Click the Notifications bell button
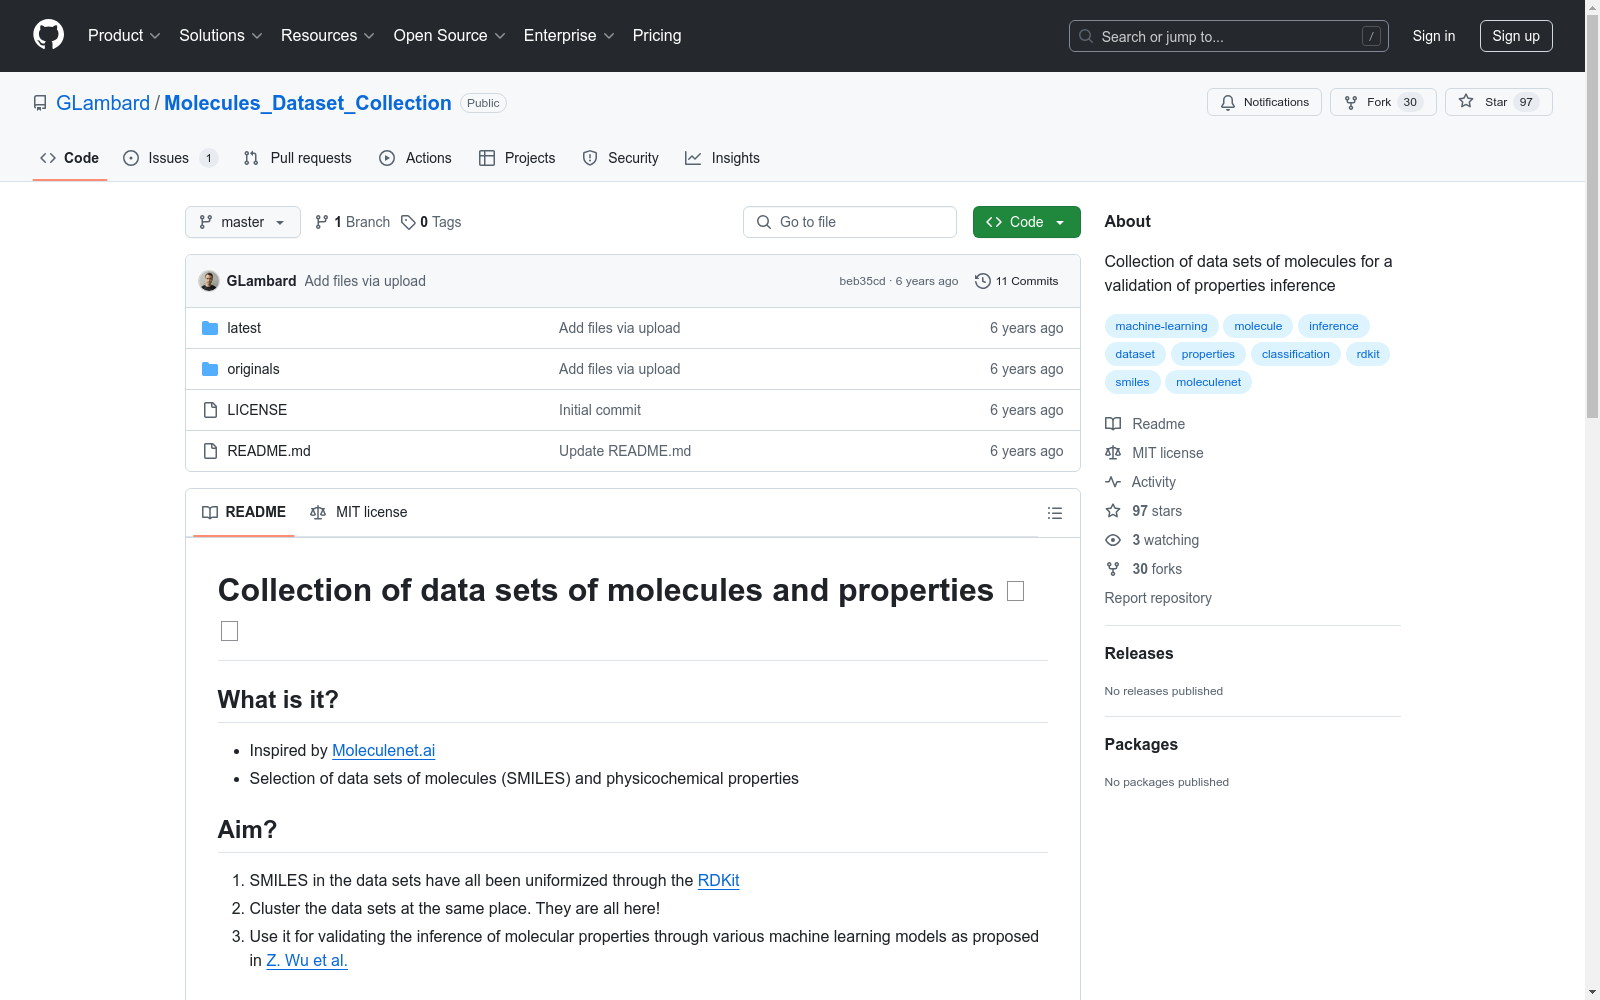Screen dimensions: 1600x1000 1265,102
